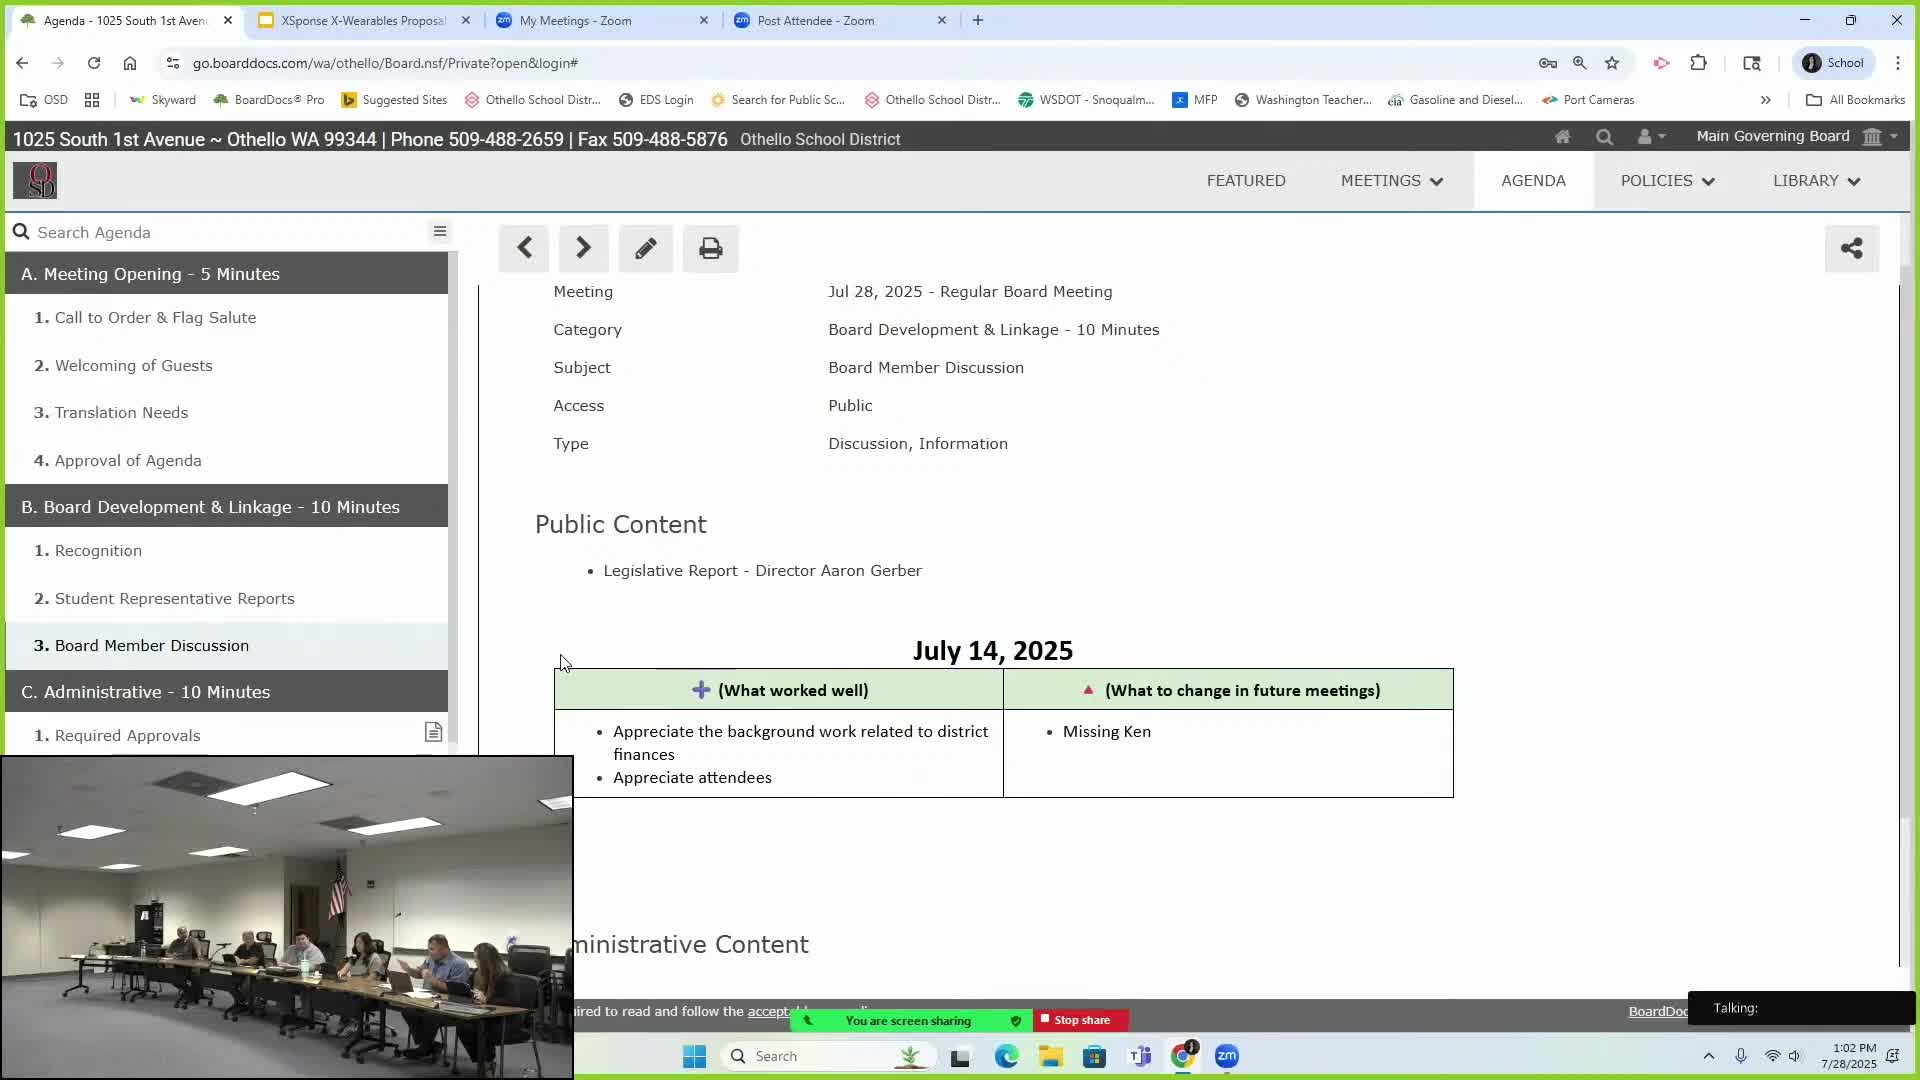Click the pencil edit icon

[x=645, y=248]
